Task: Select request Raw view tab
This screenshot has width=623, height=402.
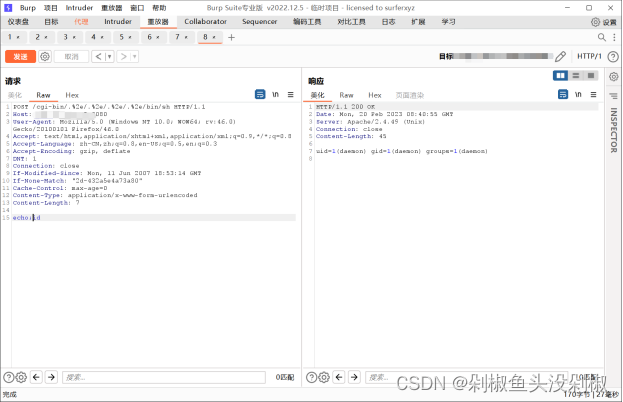Action: tap(43, 95)
